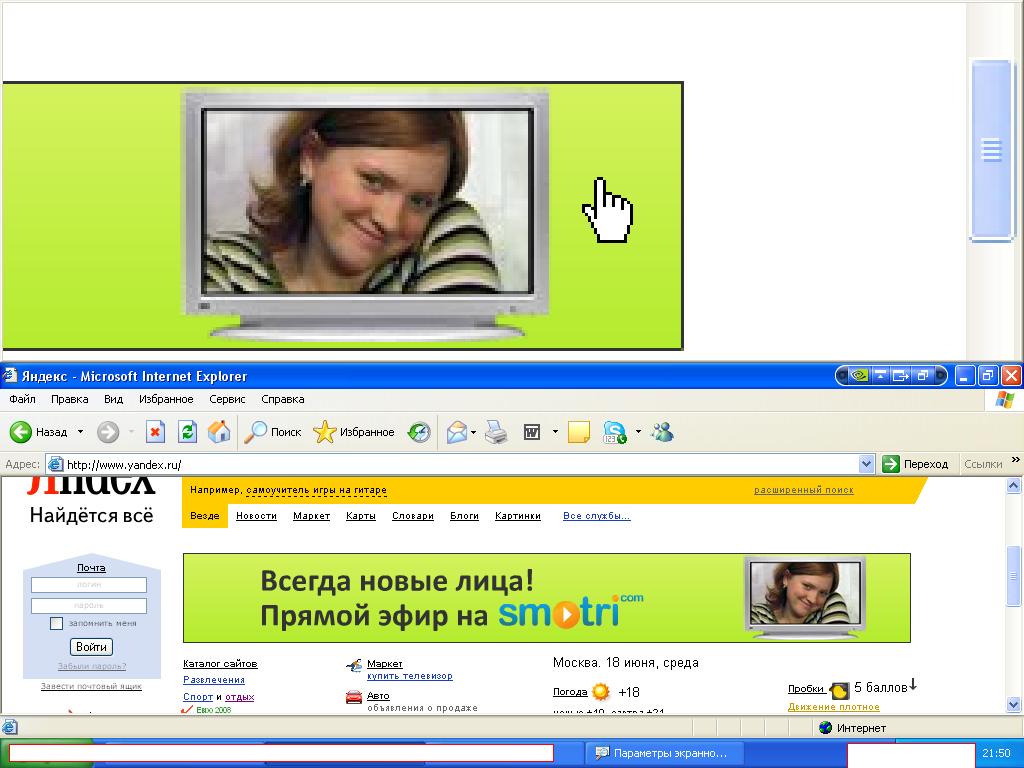Click the red car Авто icon
The height and width of the screenshot is (768, 1024).
click(353, 697)
